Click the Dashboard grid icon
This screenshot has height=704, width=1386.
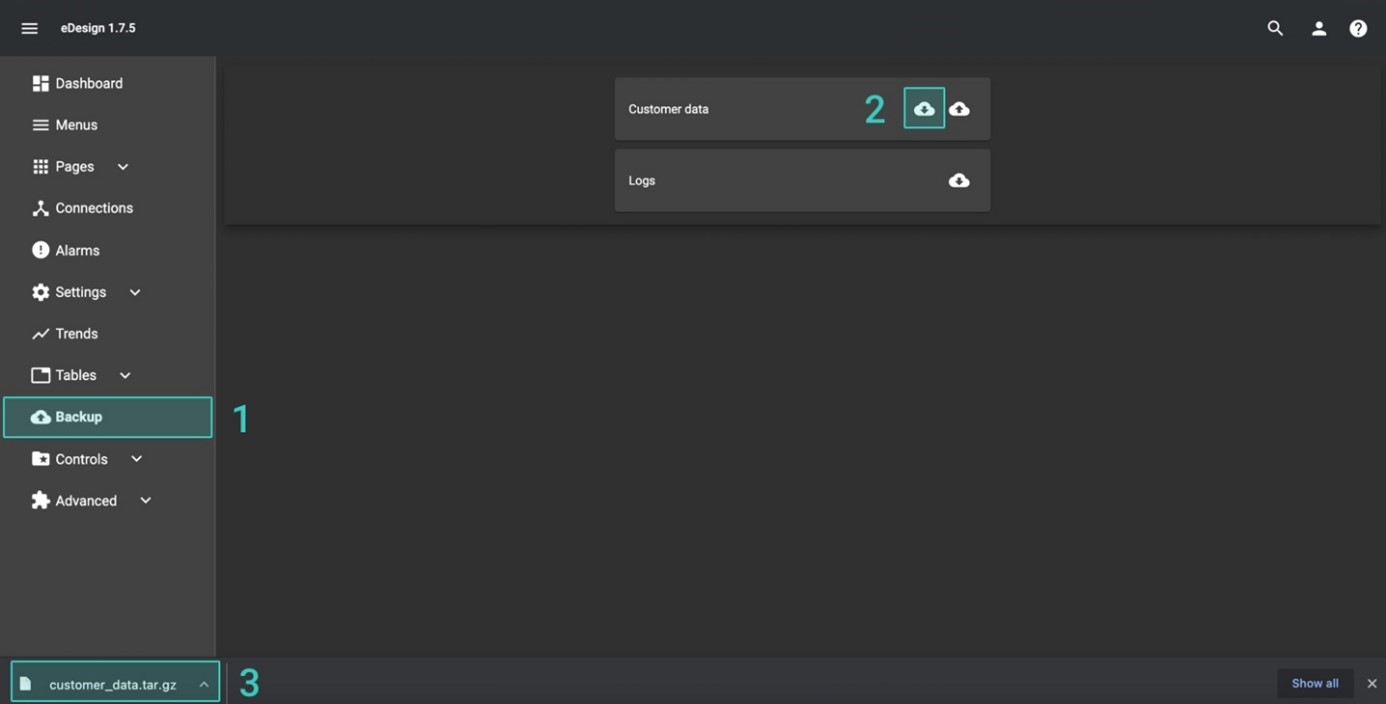(x=40, y=84)
